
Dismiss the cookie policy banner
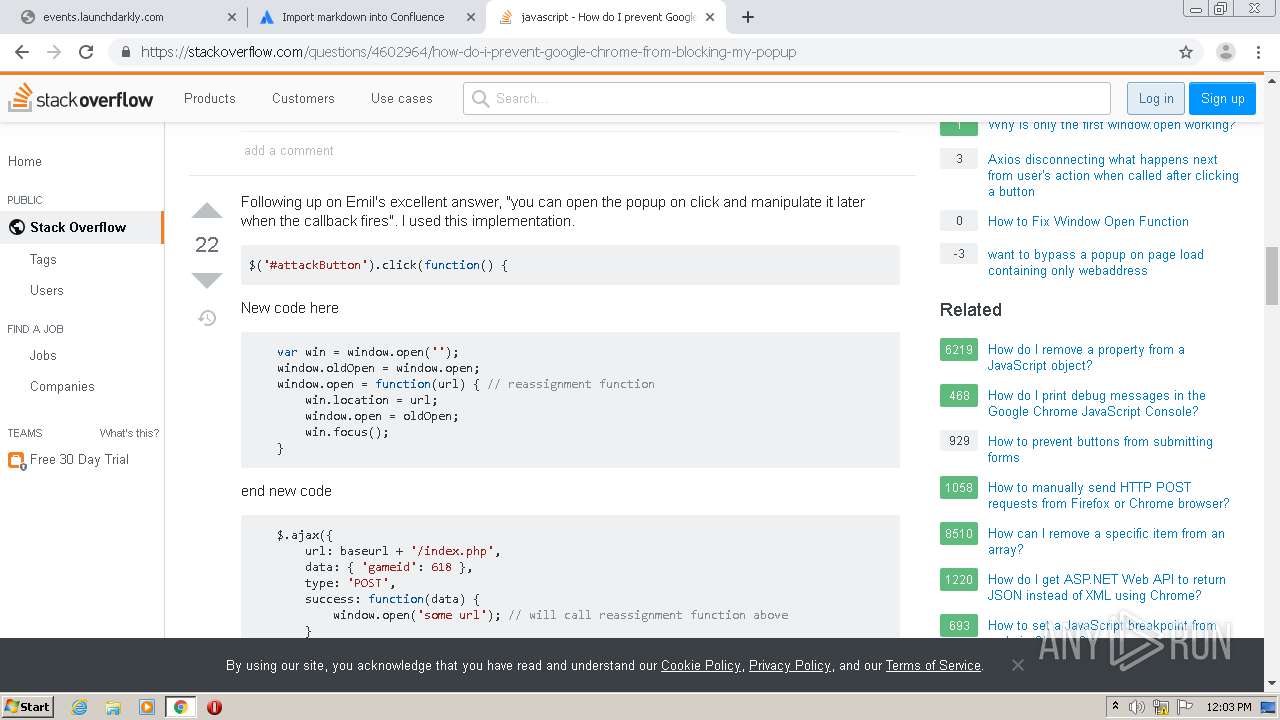click(1017, 665)
